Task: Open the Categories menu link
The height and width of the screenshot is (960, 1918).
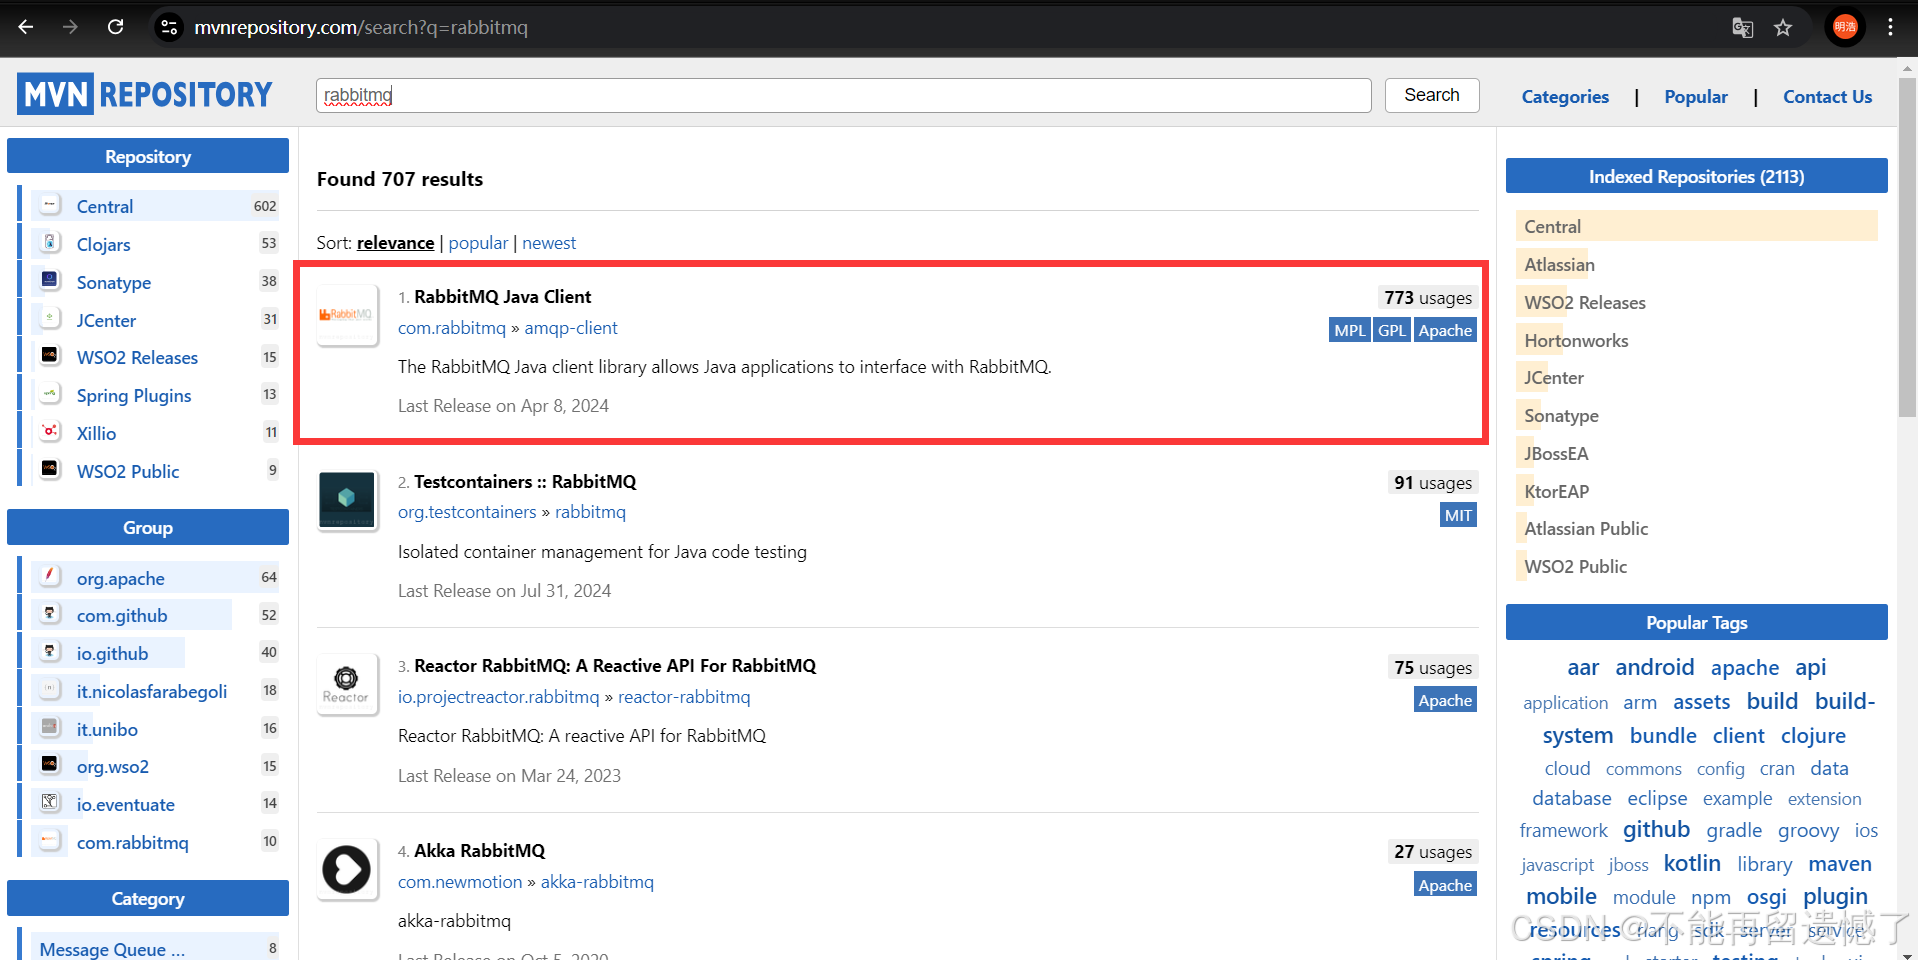Action: click(1565, 97)
